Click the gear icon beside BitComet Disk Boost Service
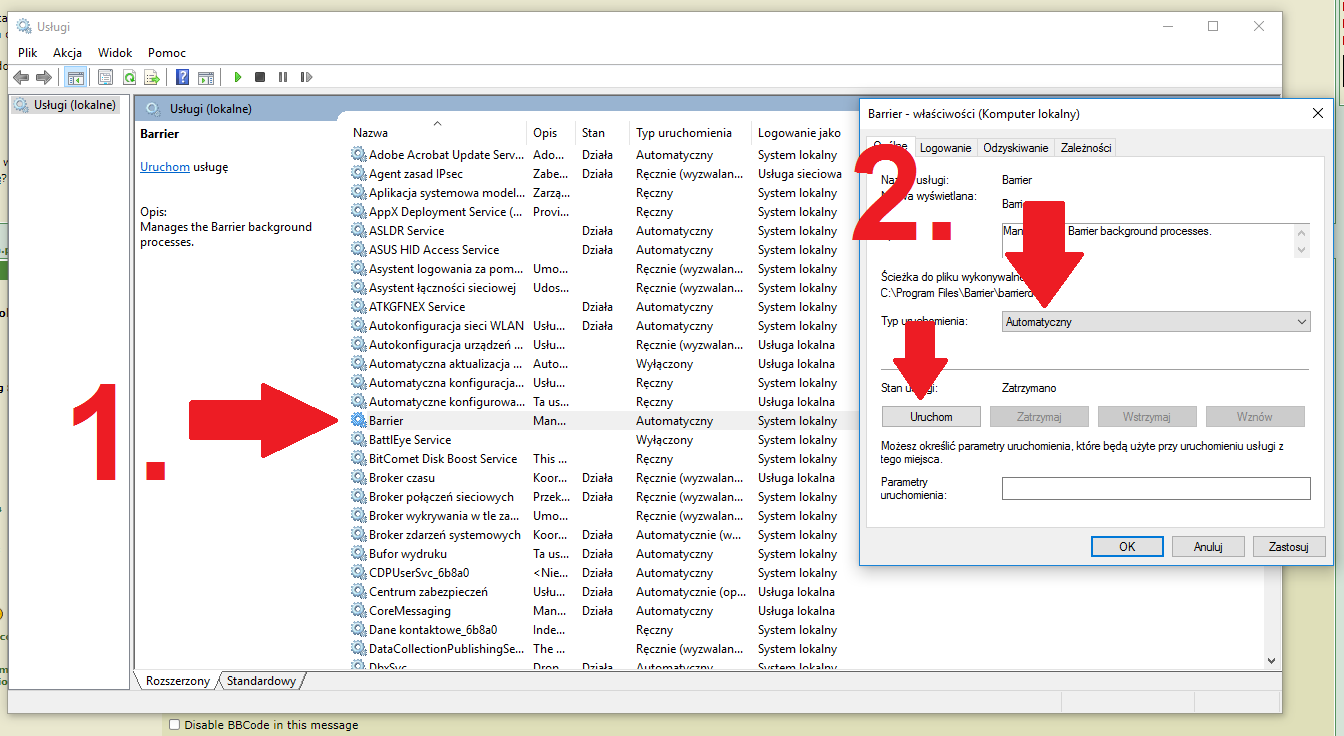This screenshot has width=1344, height=736. (359, 459)
